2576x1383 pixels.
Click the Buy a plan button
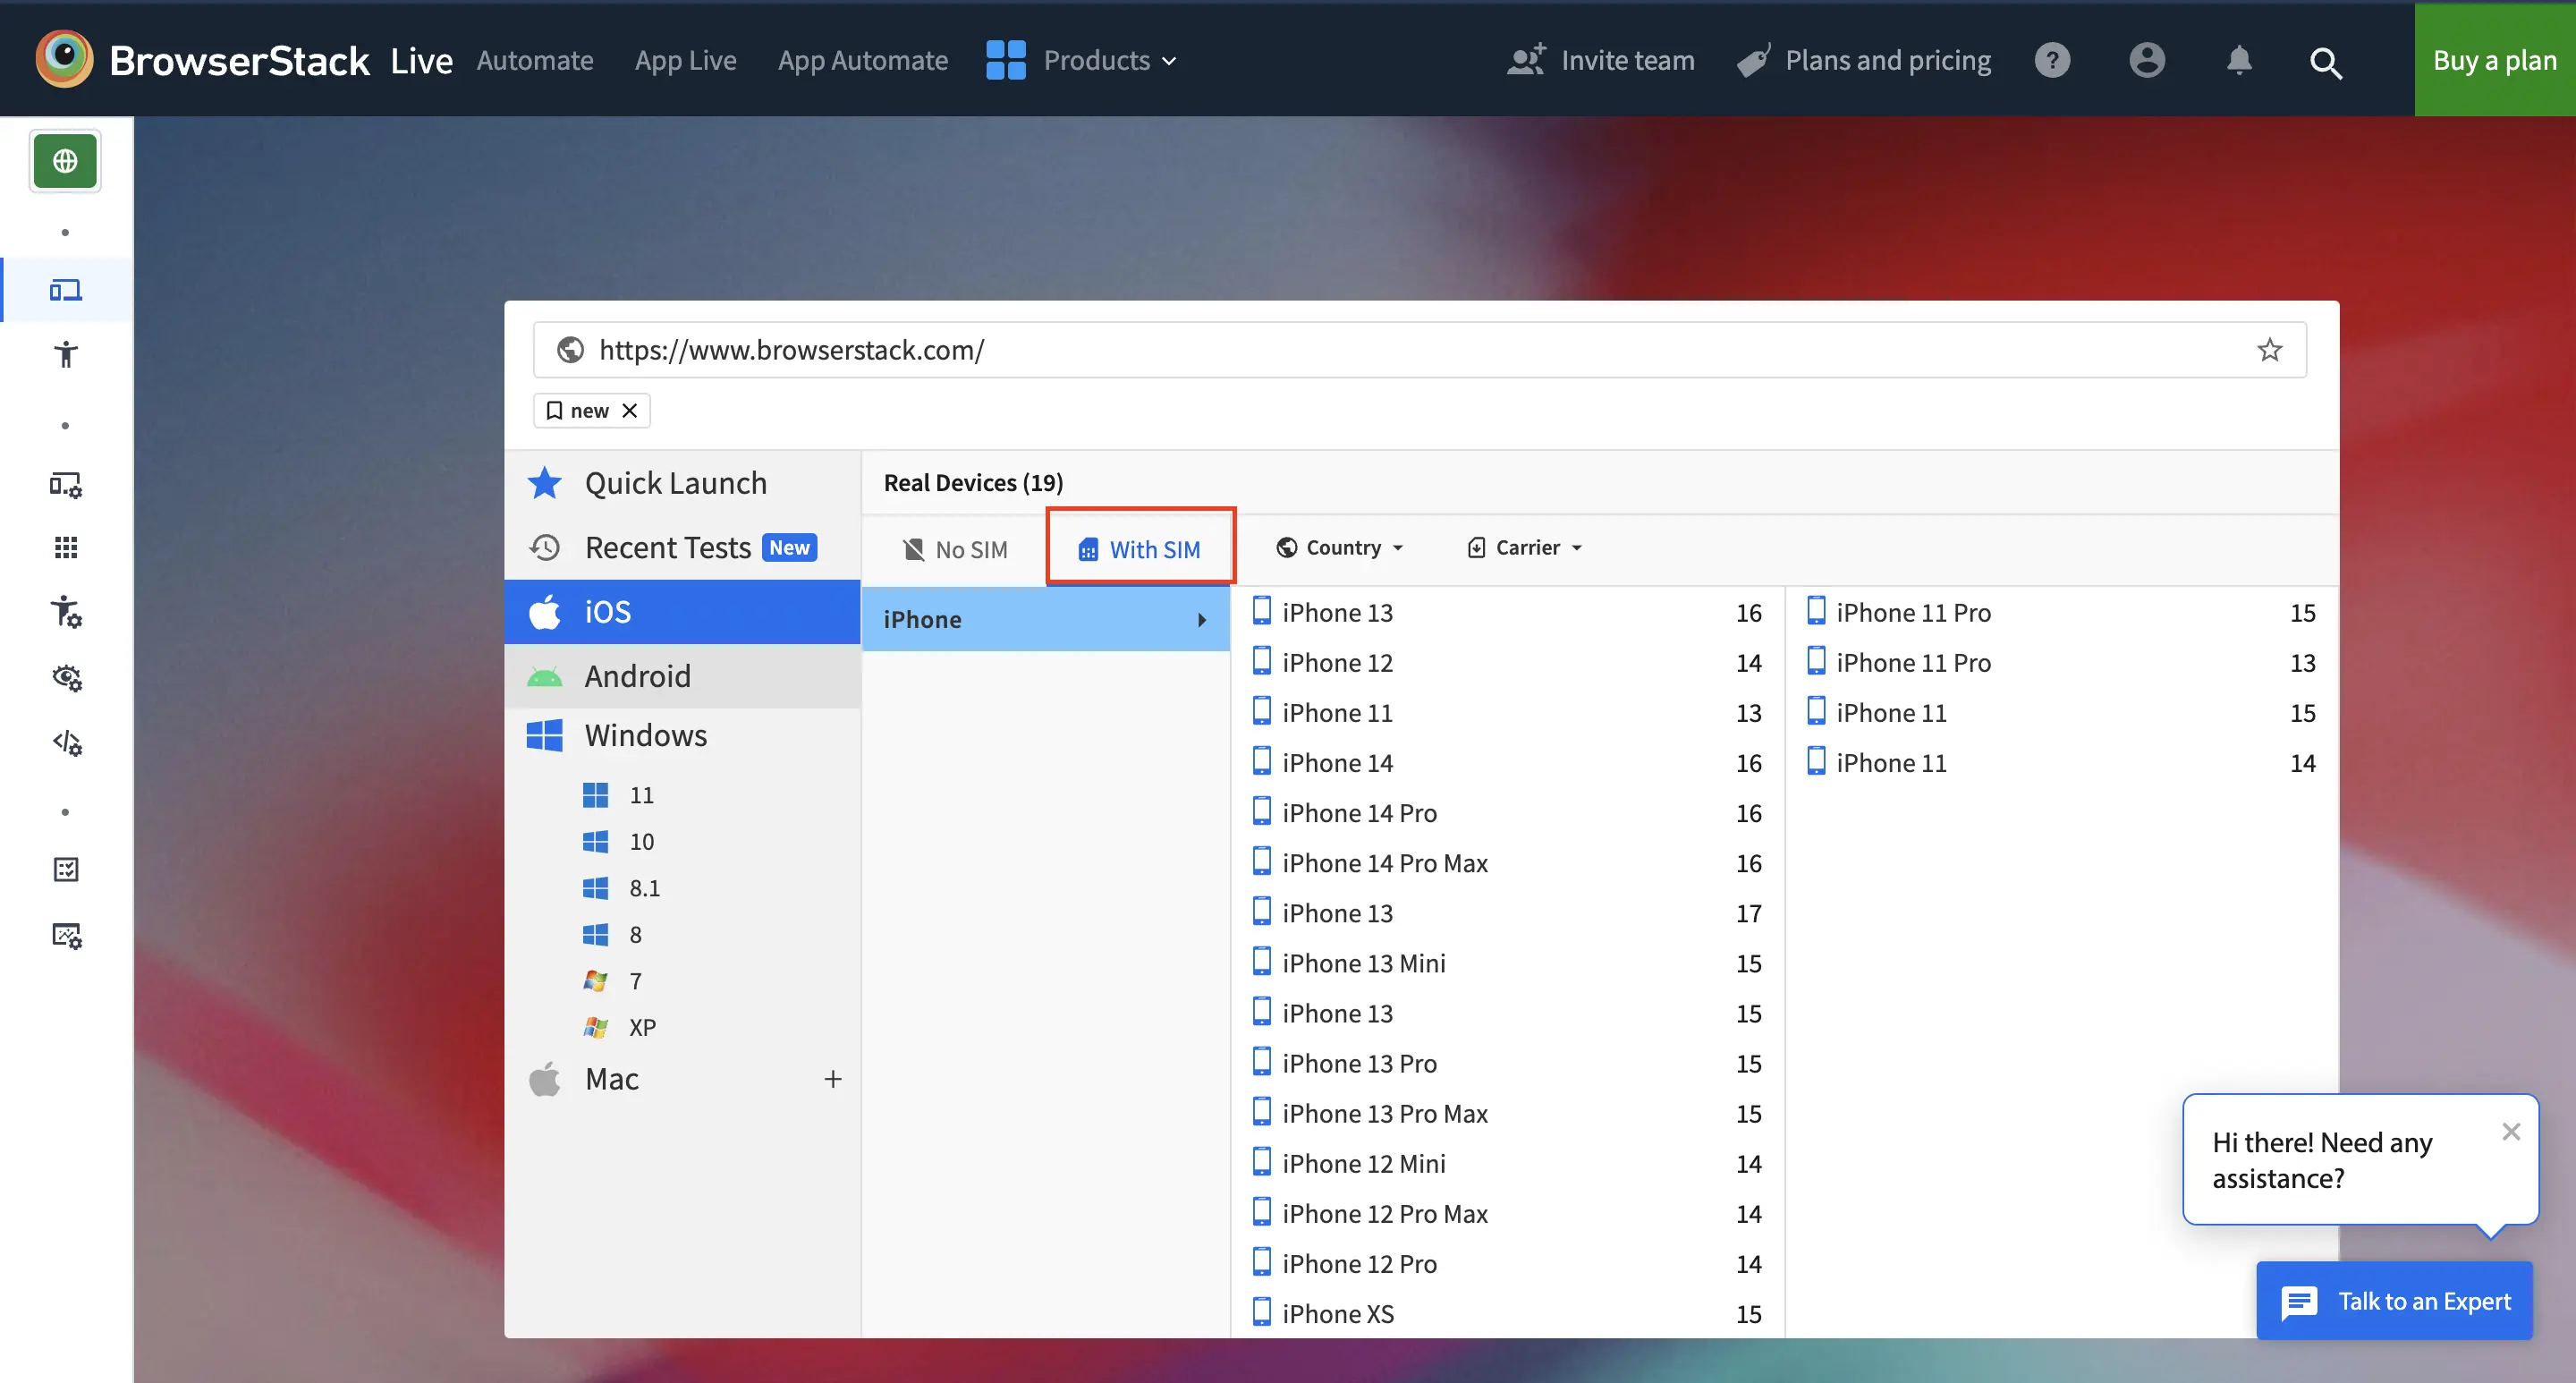[x=2494, y=60]
